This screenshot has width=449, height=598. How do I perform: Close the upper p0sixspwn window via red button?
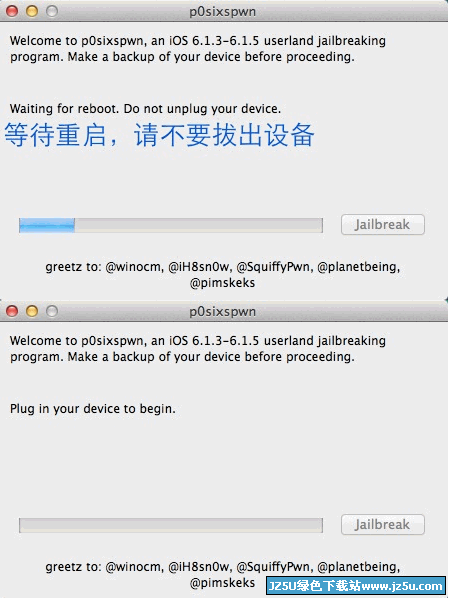[12, 11]
